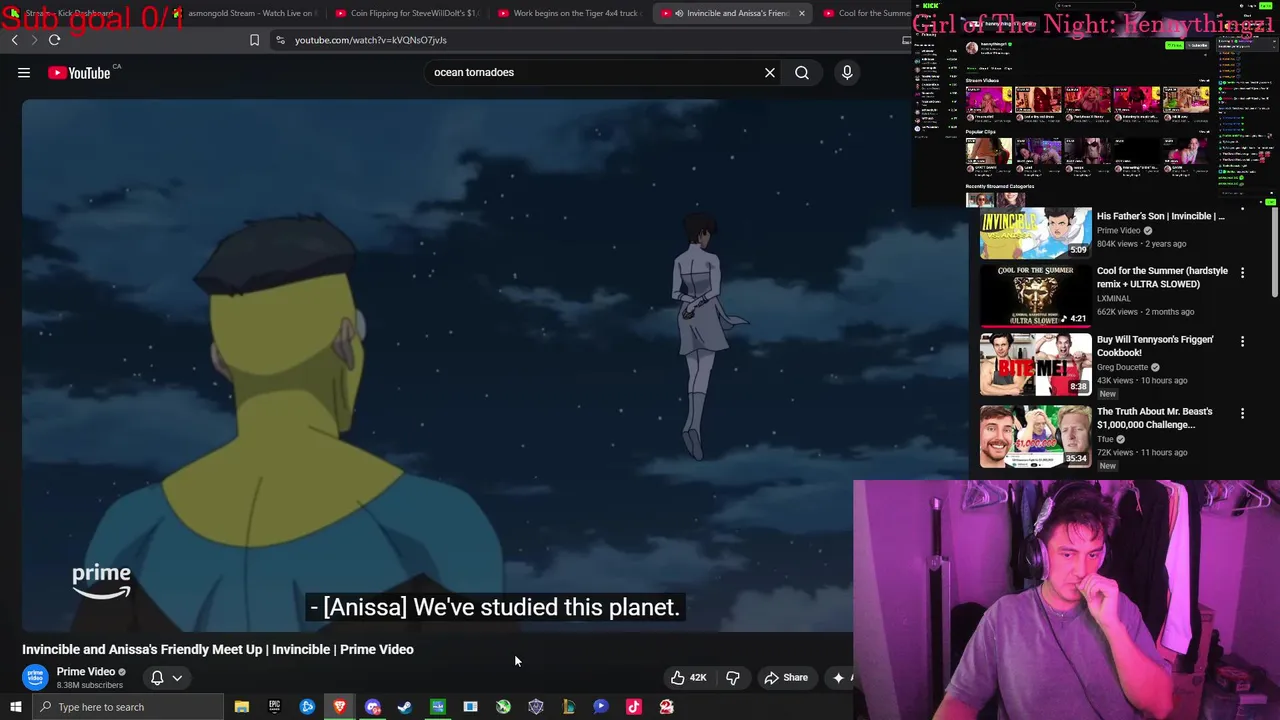Open Steam from taskbar
The width and height of the screenshot is (1280, 720).
[x=405, y=707]
